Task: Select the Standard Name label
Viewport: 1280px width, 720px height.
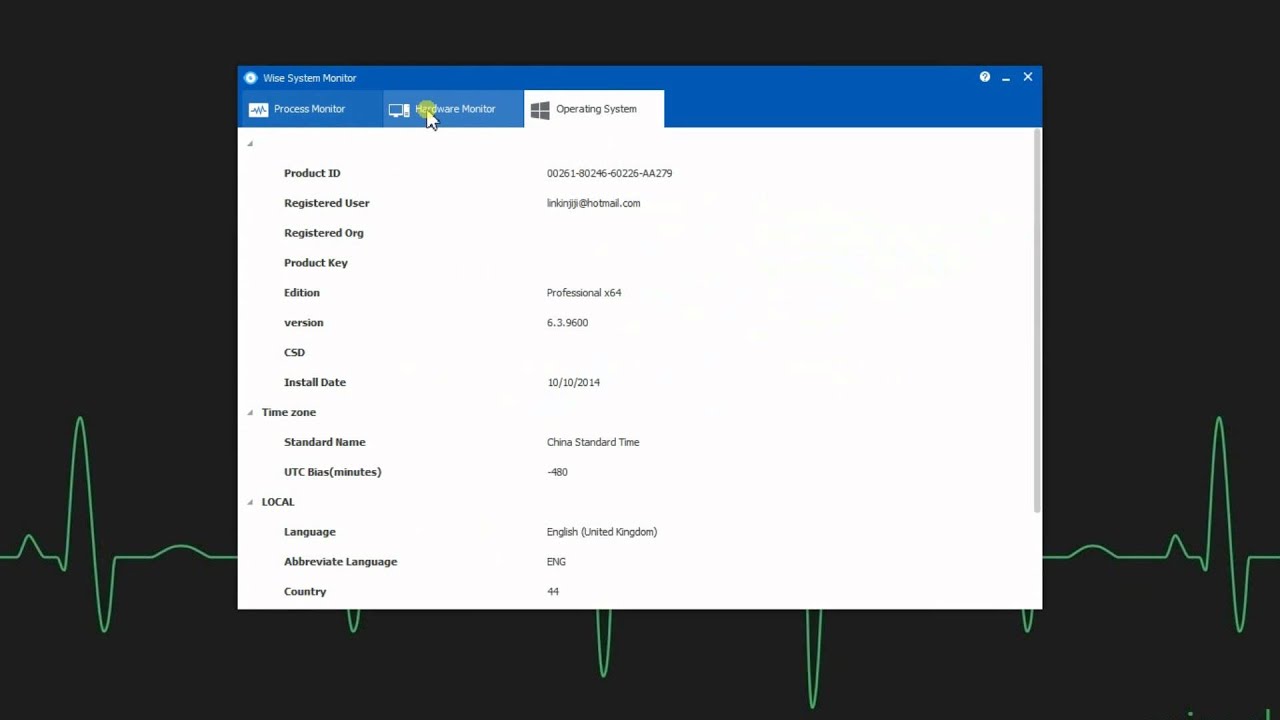Action: click(325, 442)
